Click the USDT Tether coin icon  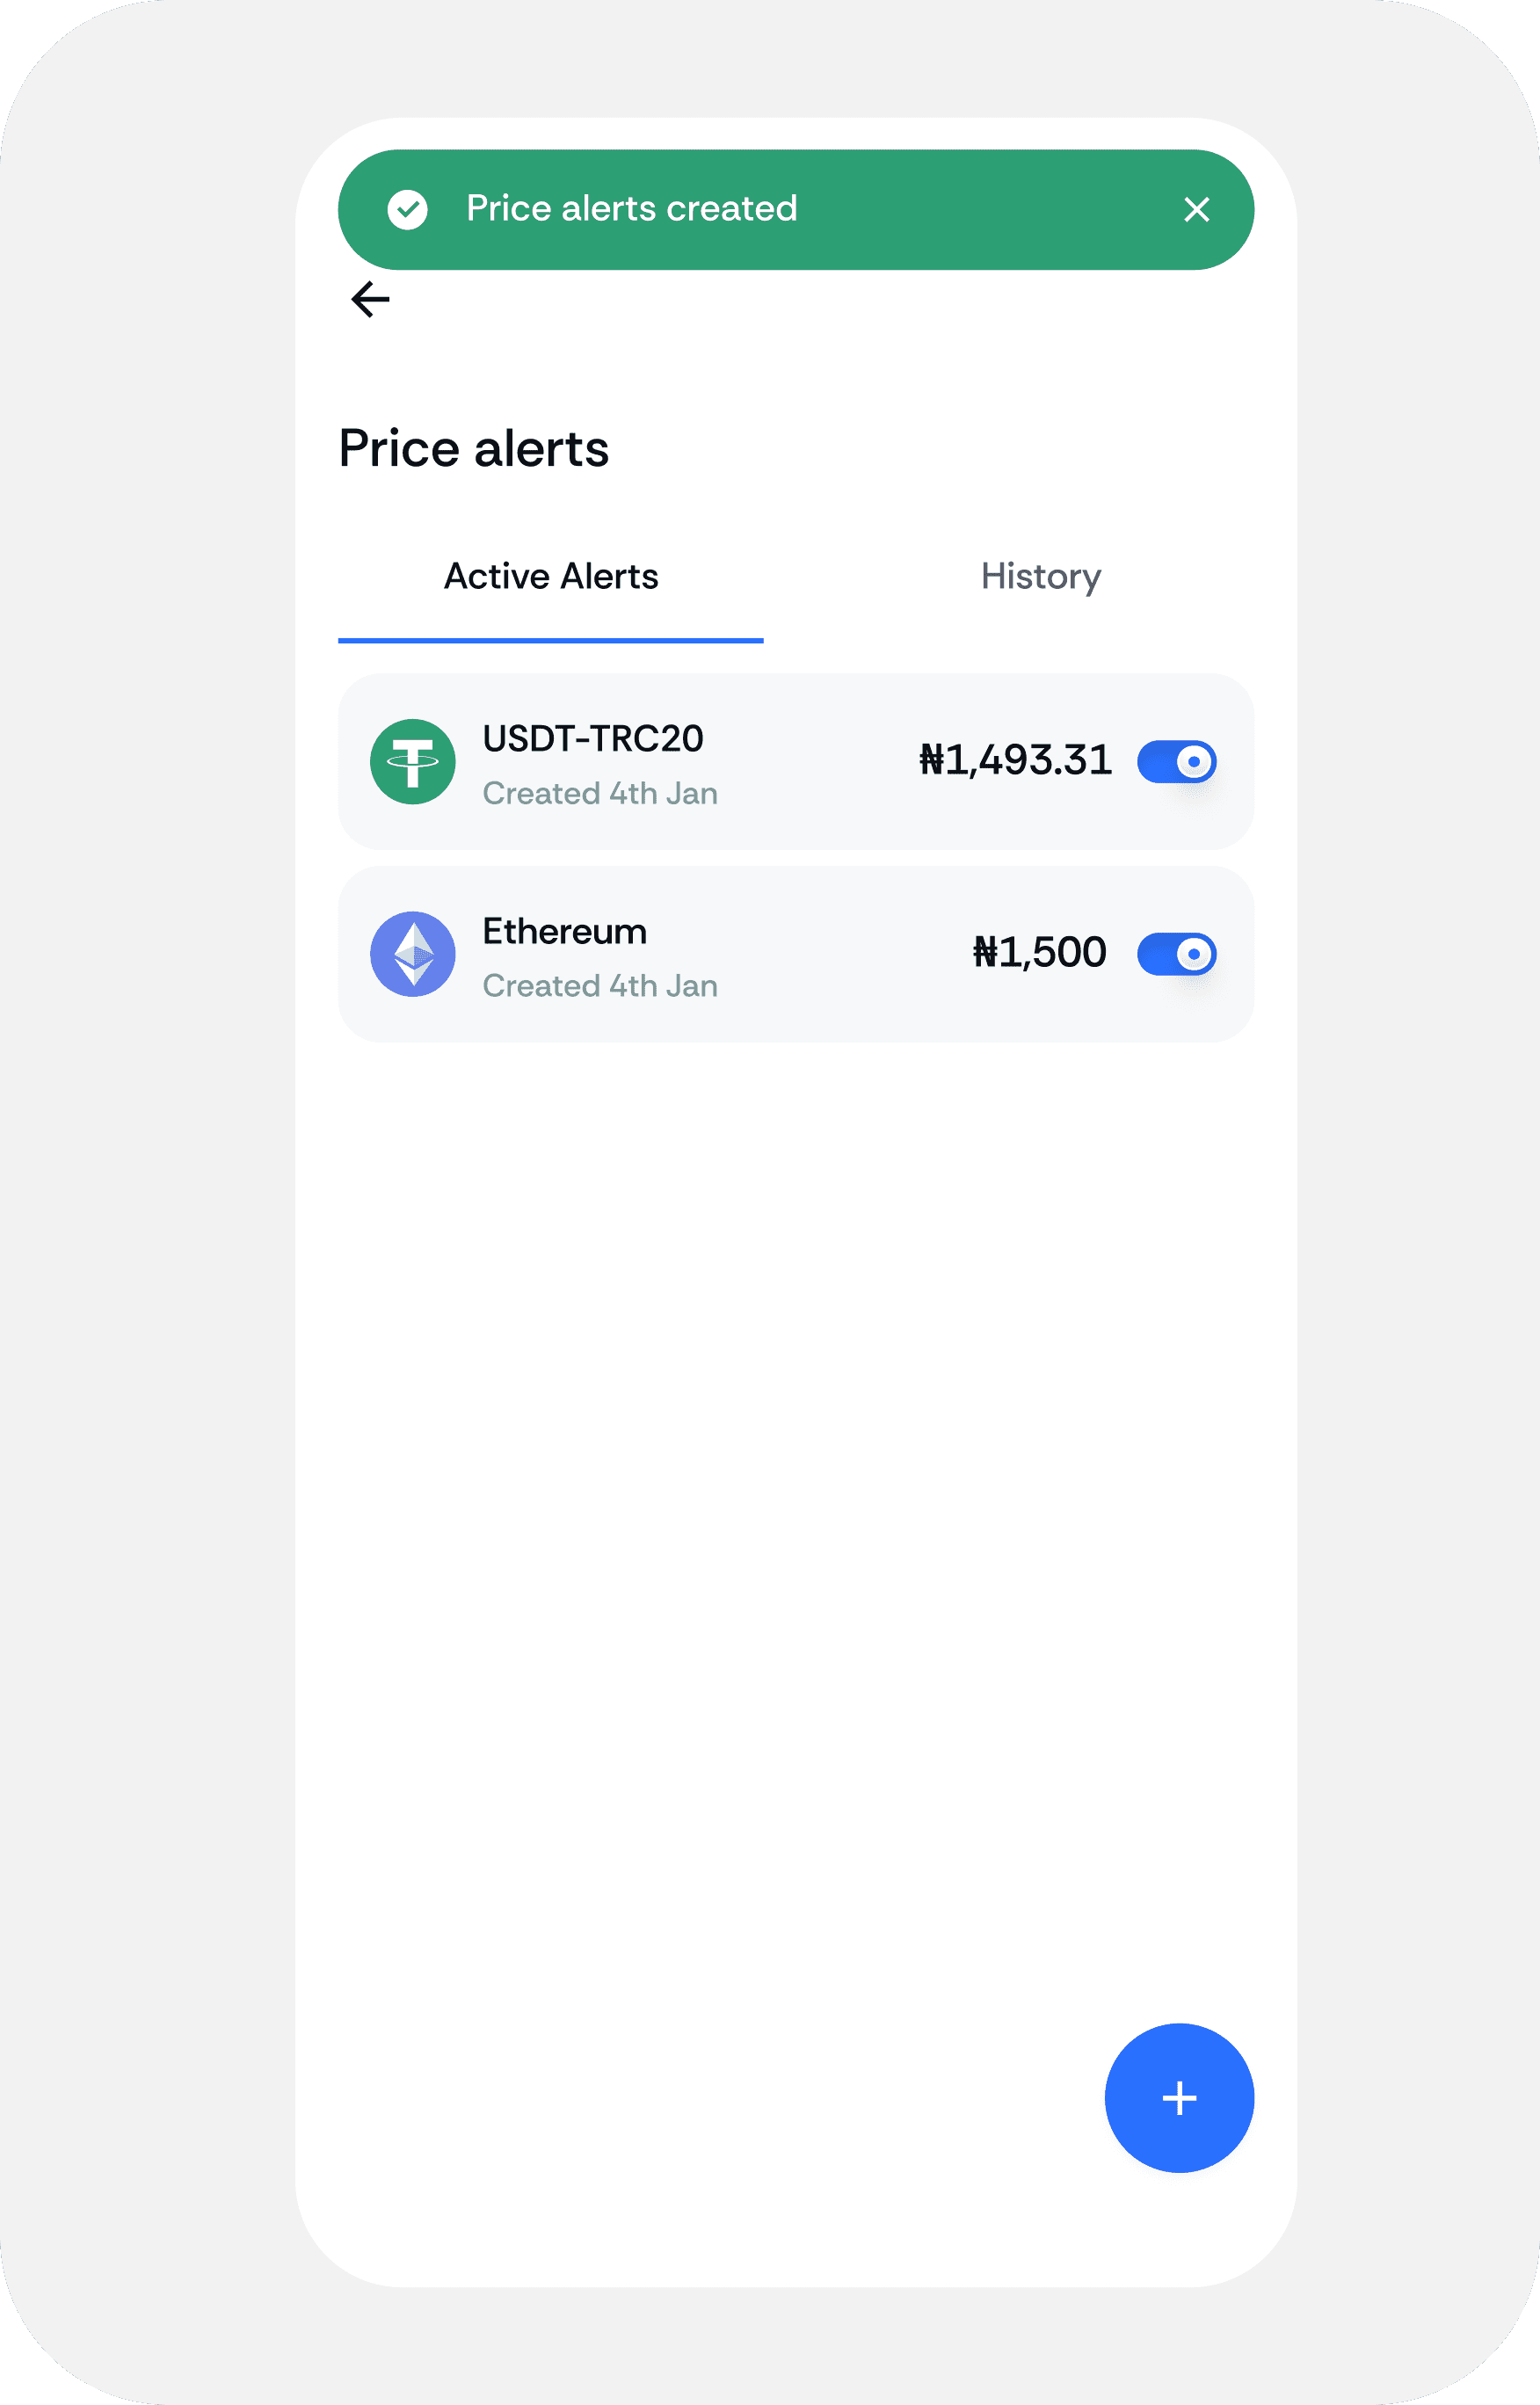413,761
